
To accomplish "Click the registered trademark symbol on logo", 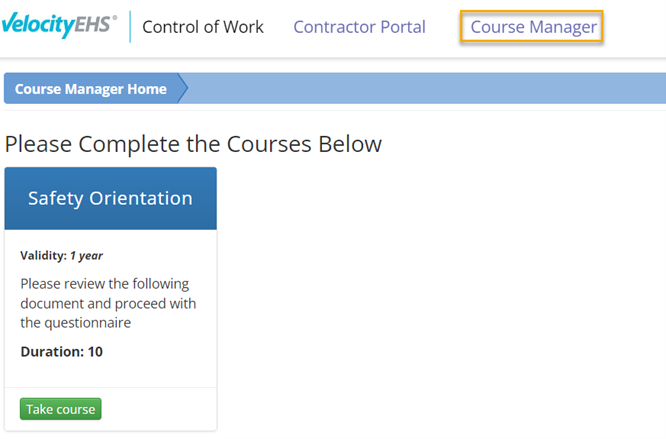I will [x=114, y=19].
